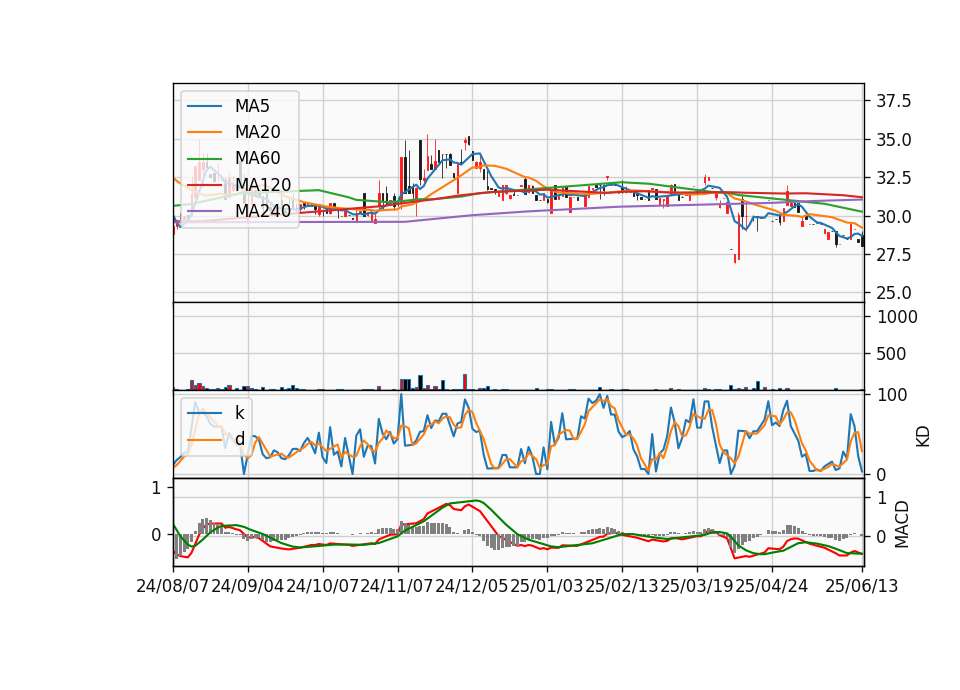This screenshot has height=690, width=960.
Task: Click the 25/04/24 date label
Action: pos(771,586)
